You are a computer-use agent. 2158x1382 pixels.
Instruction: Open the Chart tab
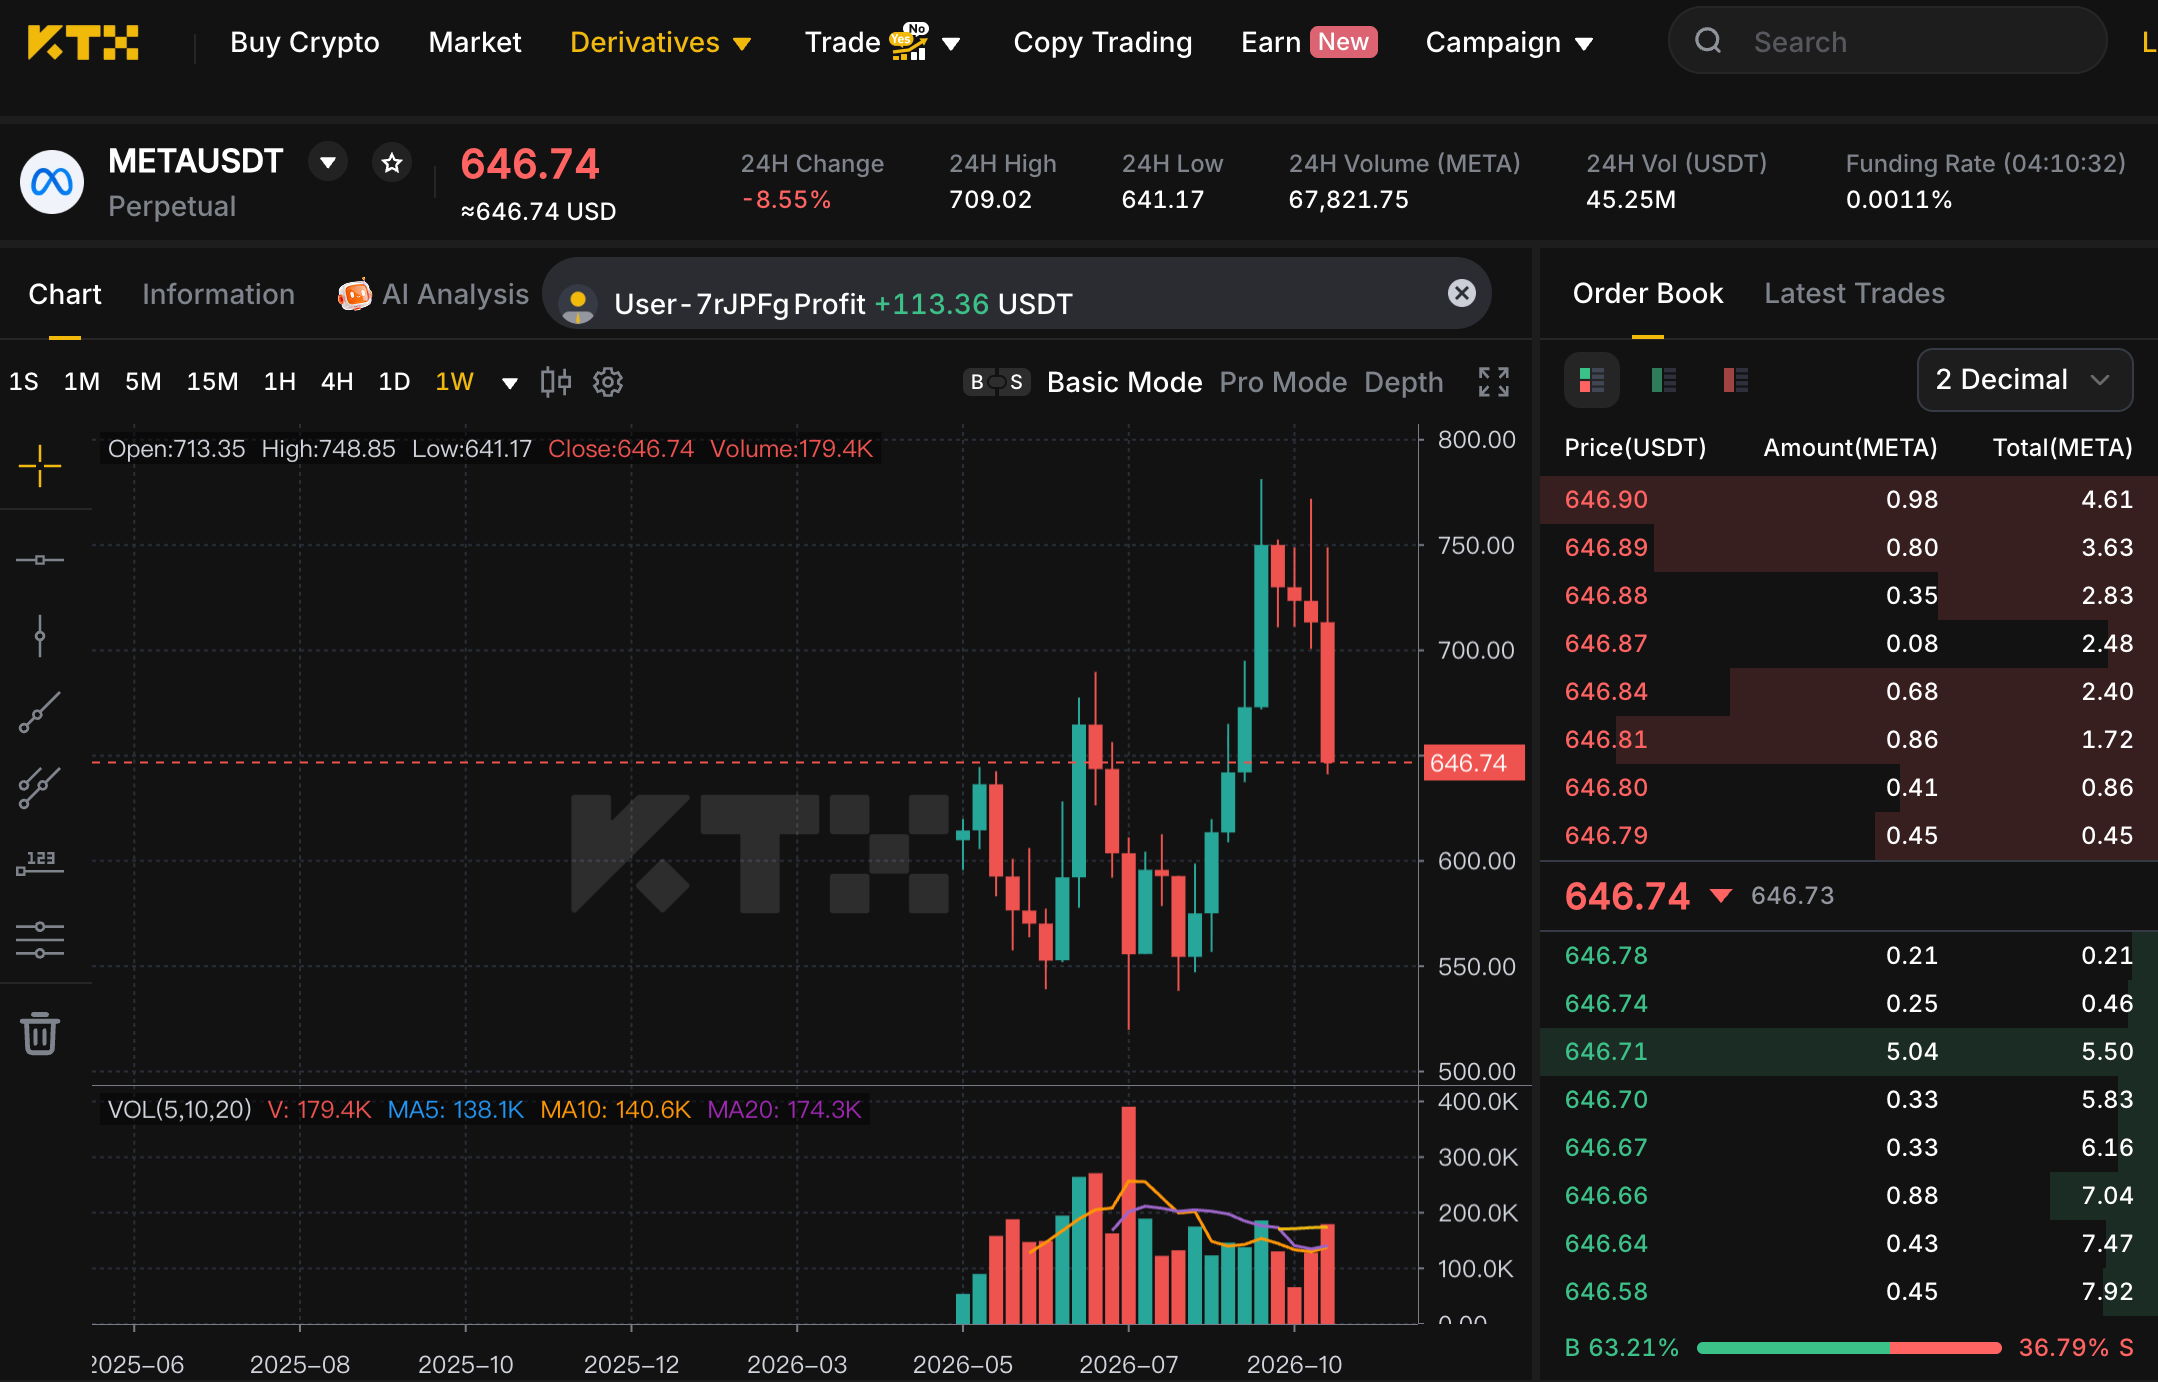pyautogui.click(x=65, y=294)
